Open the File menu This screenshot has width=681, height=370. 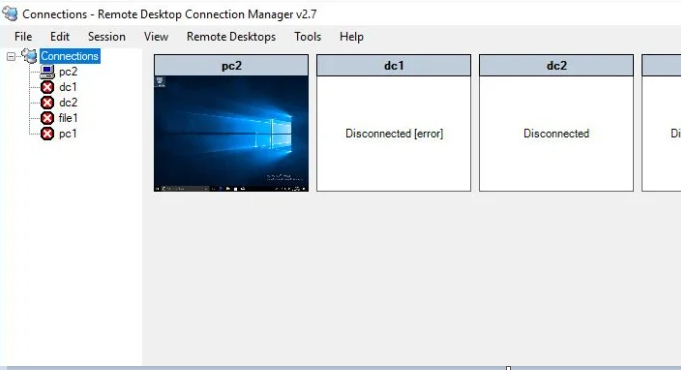pos(23,36)
